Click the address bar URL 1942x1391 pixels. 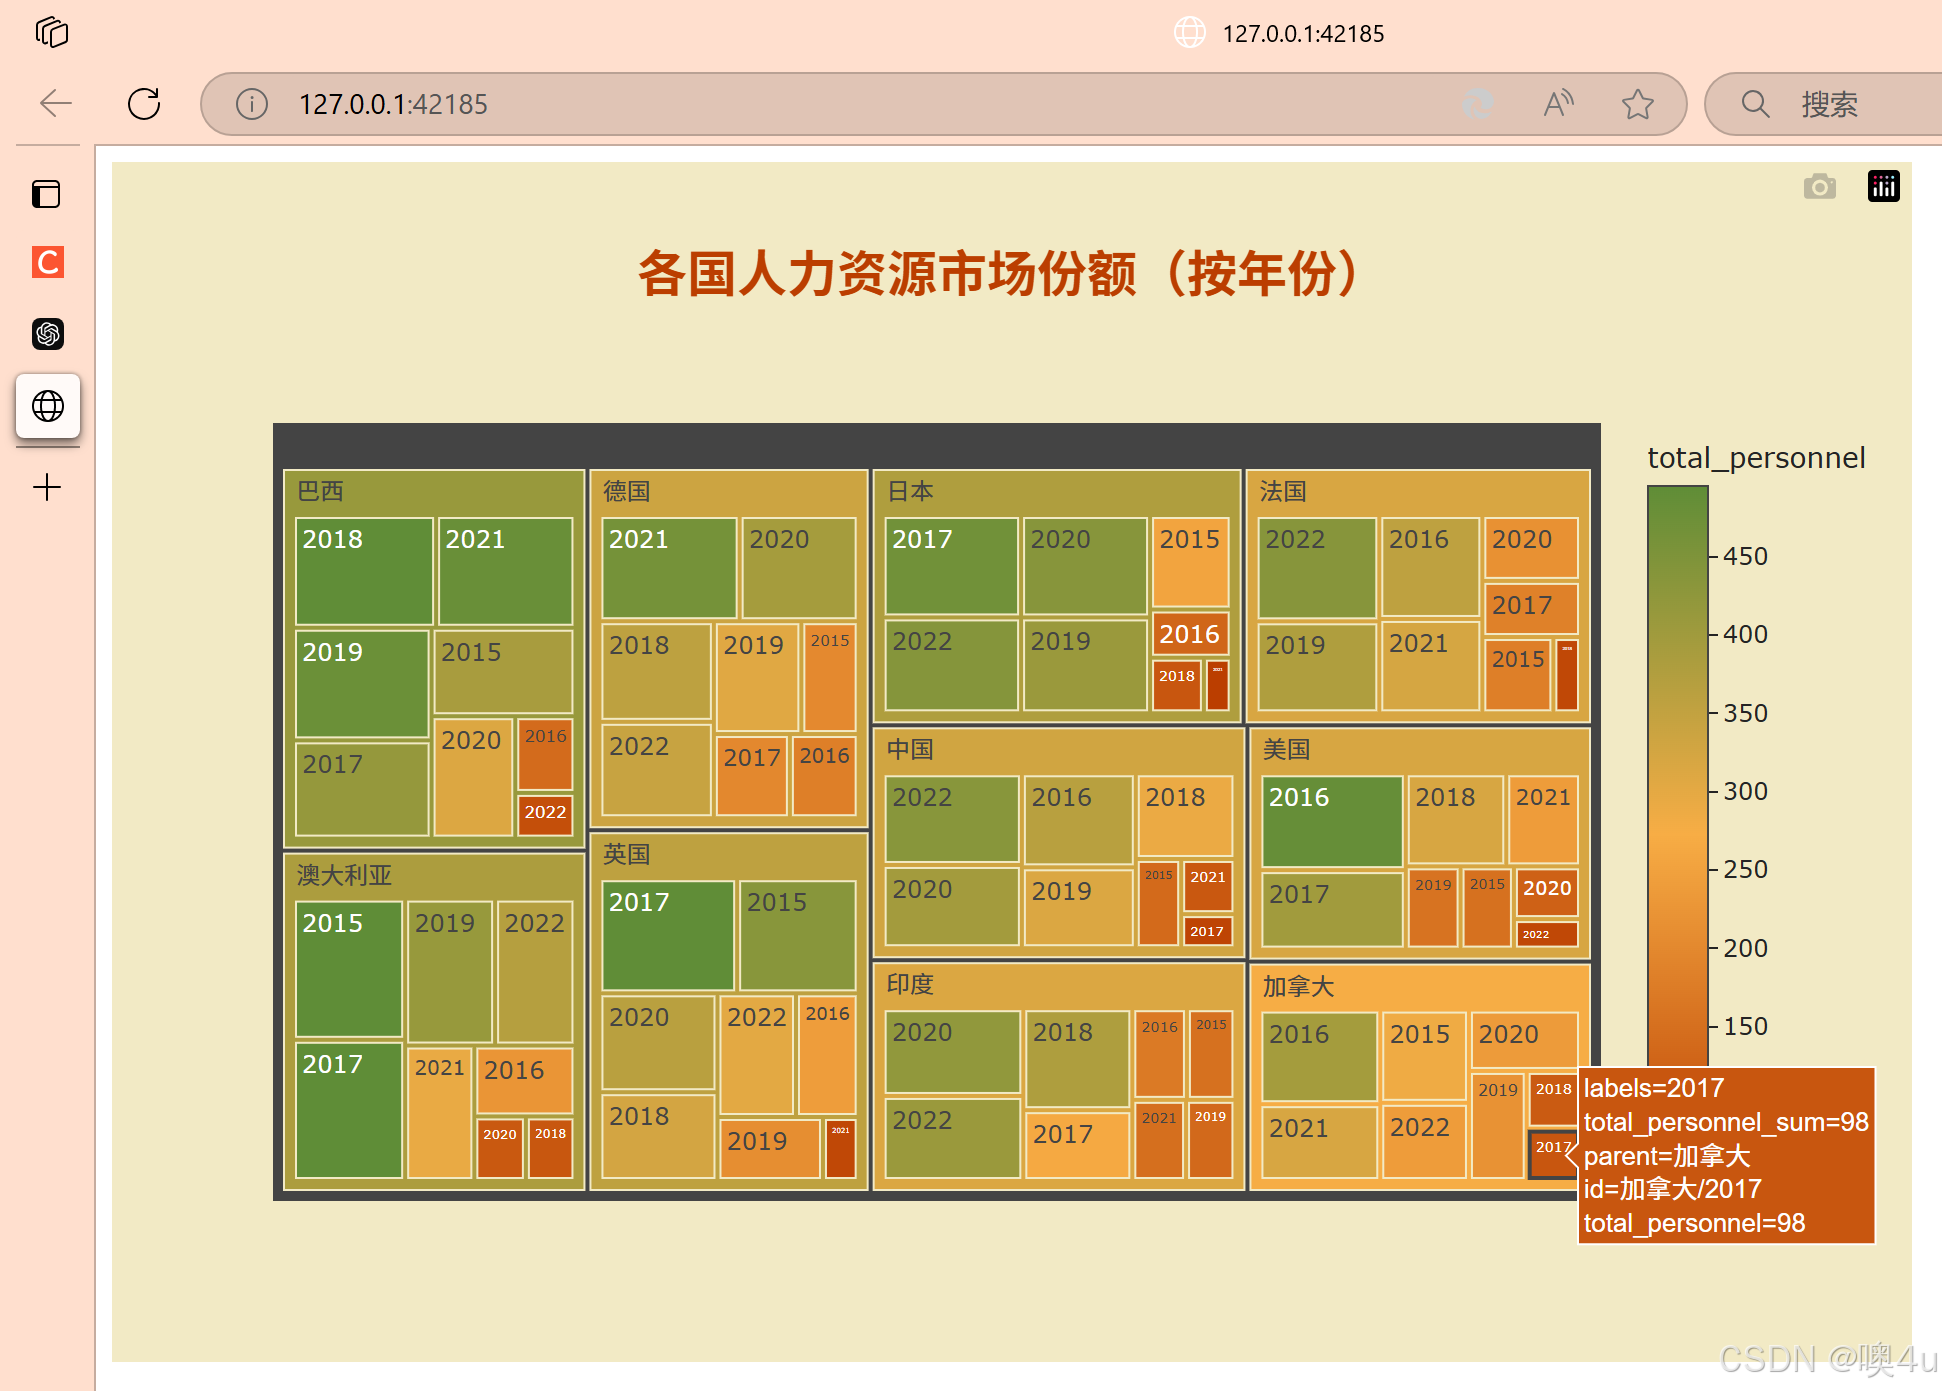(393, 104)
